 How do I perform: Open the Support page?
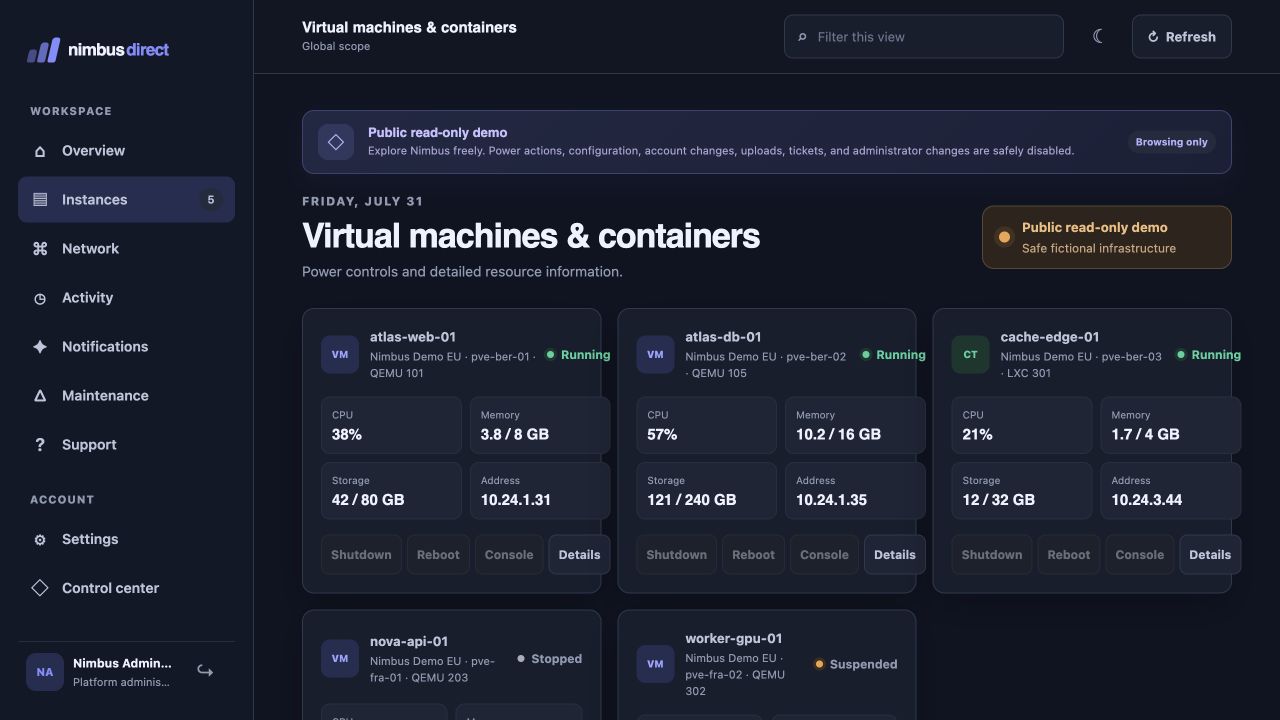click(126, 445)
